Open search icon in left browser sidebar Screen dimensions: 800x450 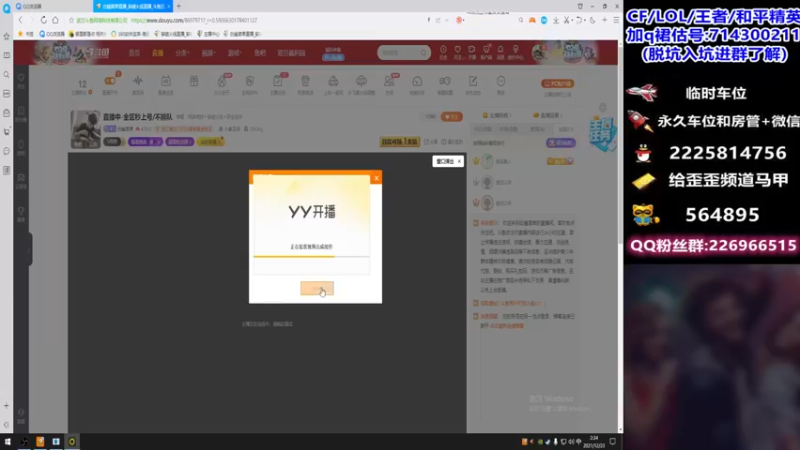pos(6,74)
